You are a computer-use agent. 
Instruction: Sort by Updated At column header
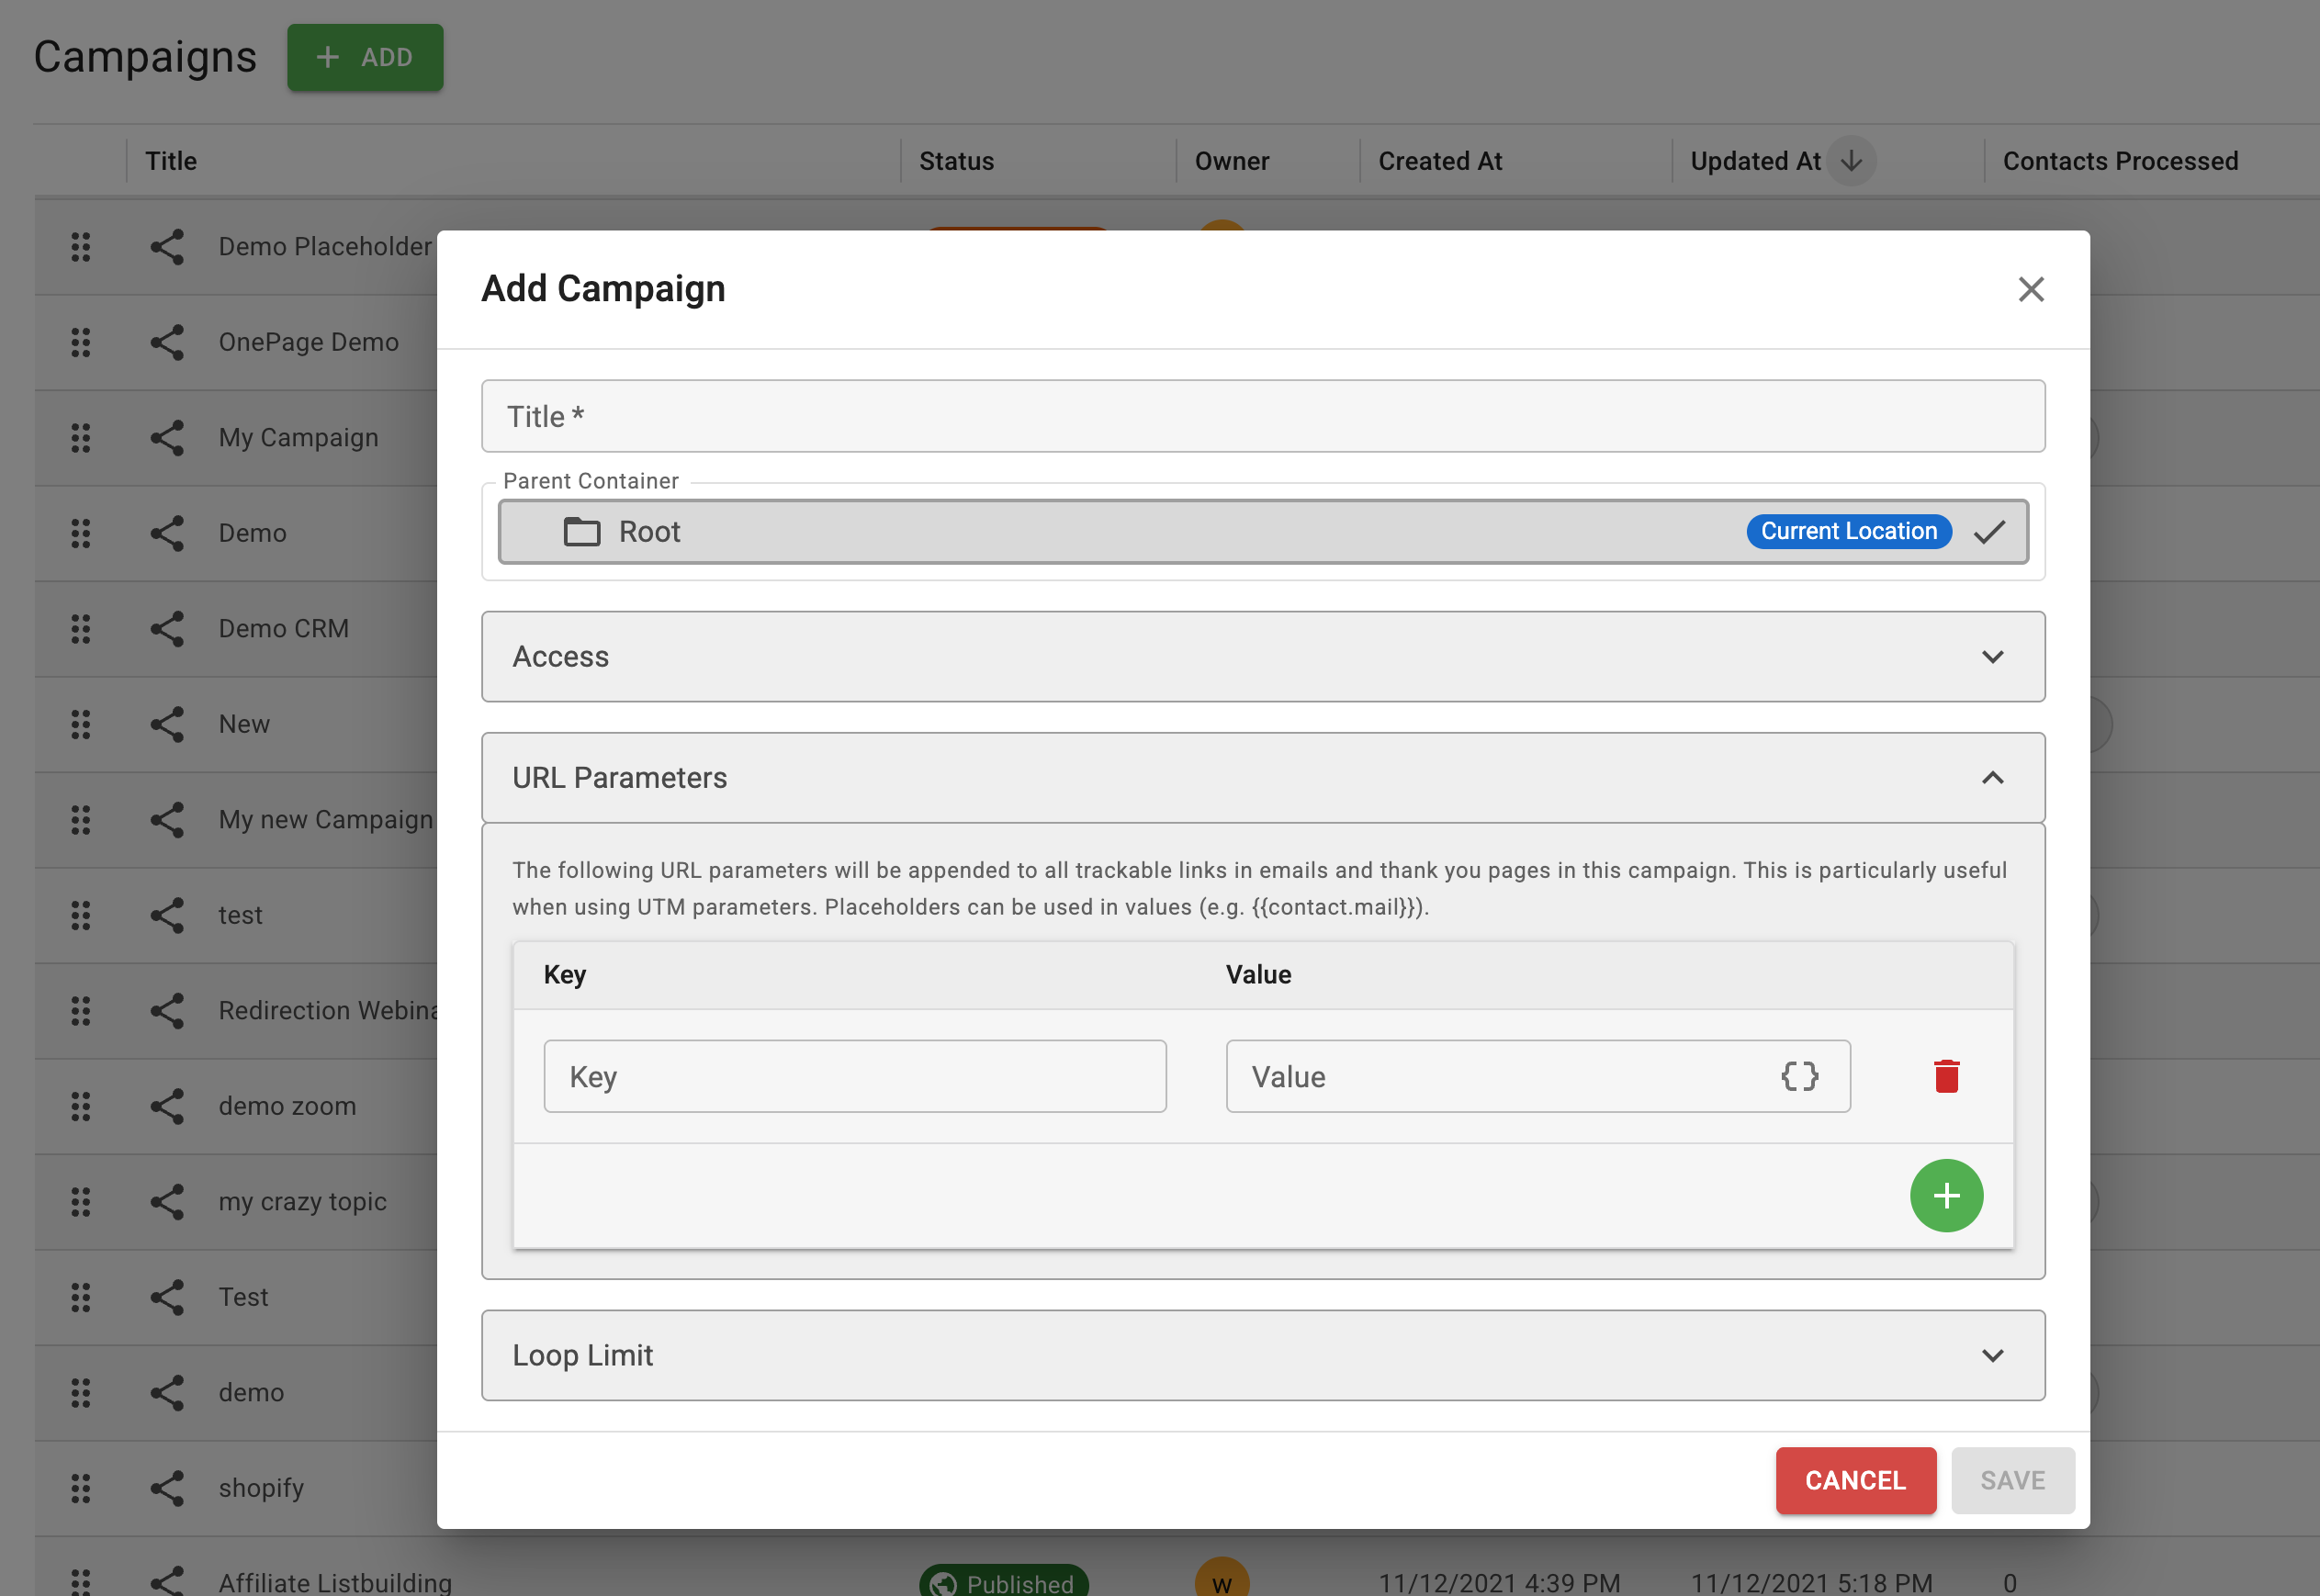click(x=1755, y=161)
